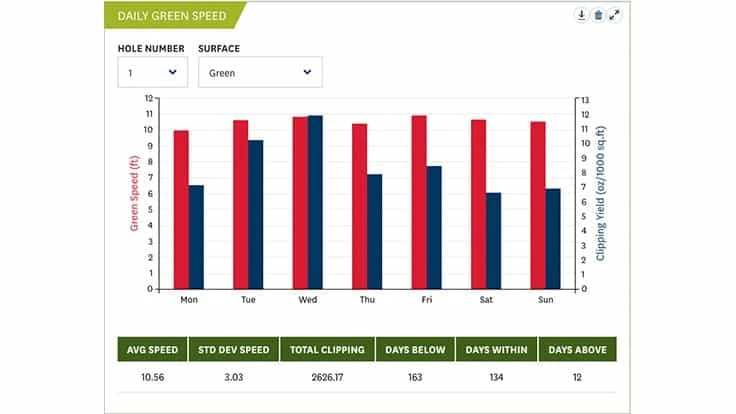This screenshot has width=736, height=414.
Task: Select the Days Within column header
Action: coord(496,350)
